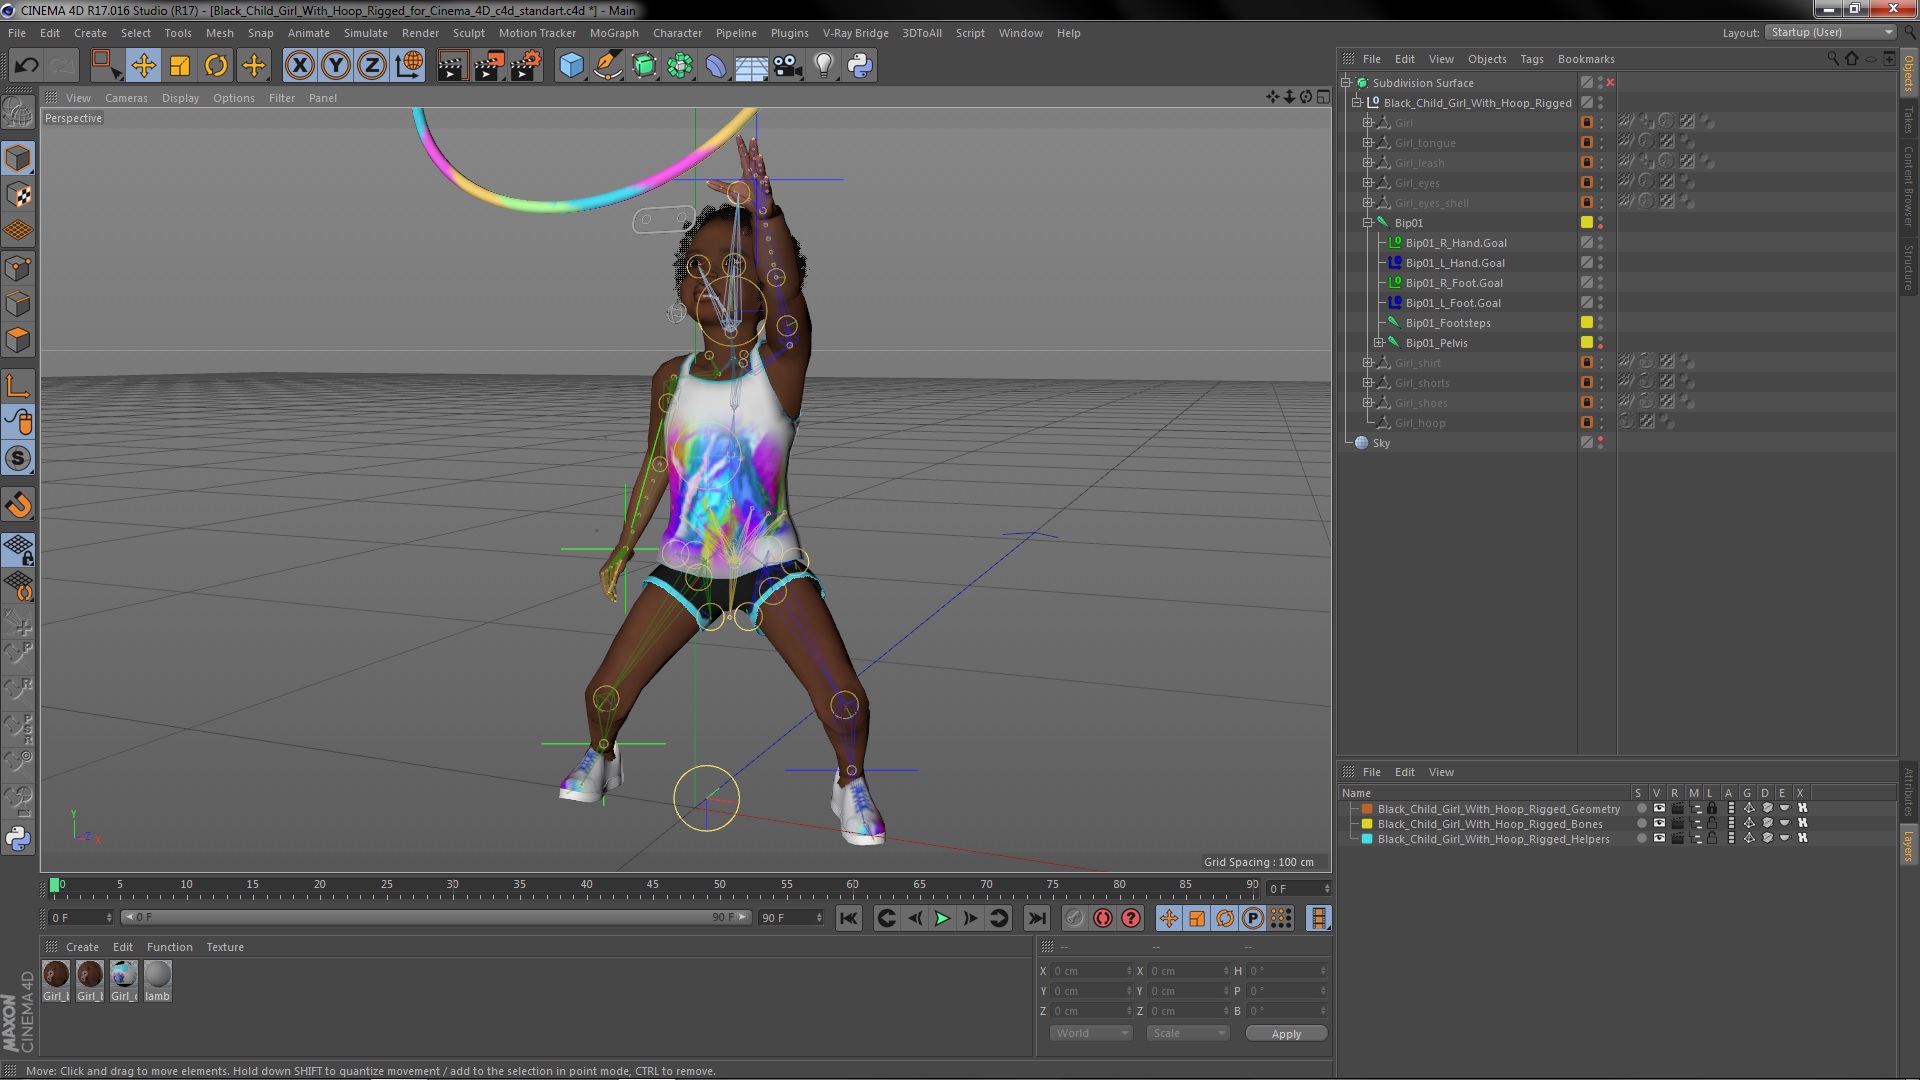Click Render View clapperboard icon

point(451,66)
